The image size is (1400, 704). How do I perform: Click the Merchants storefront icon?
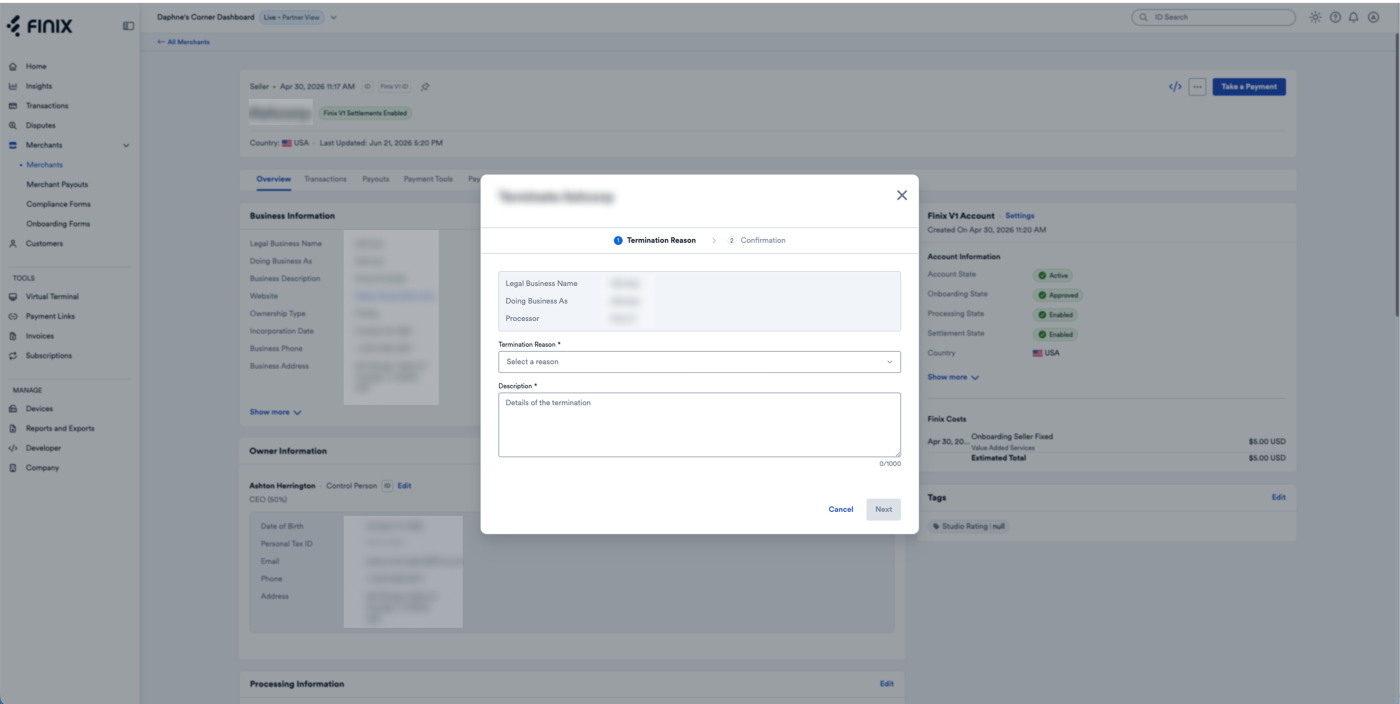pyautogui.click(x=13, y=145)
